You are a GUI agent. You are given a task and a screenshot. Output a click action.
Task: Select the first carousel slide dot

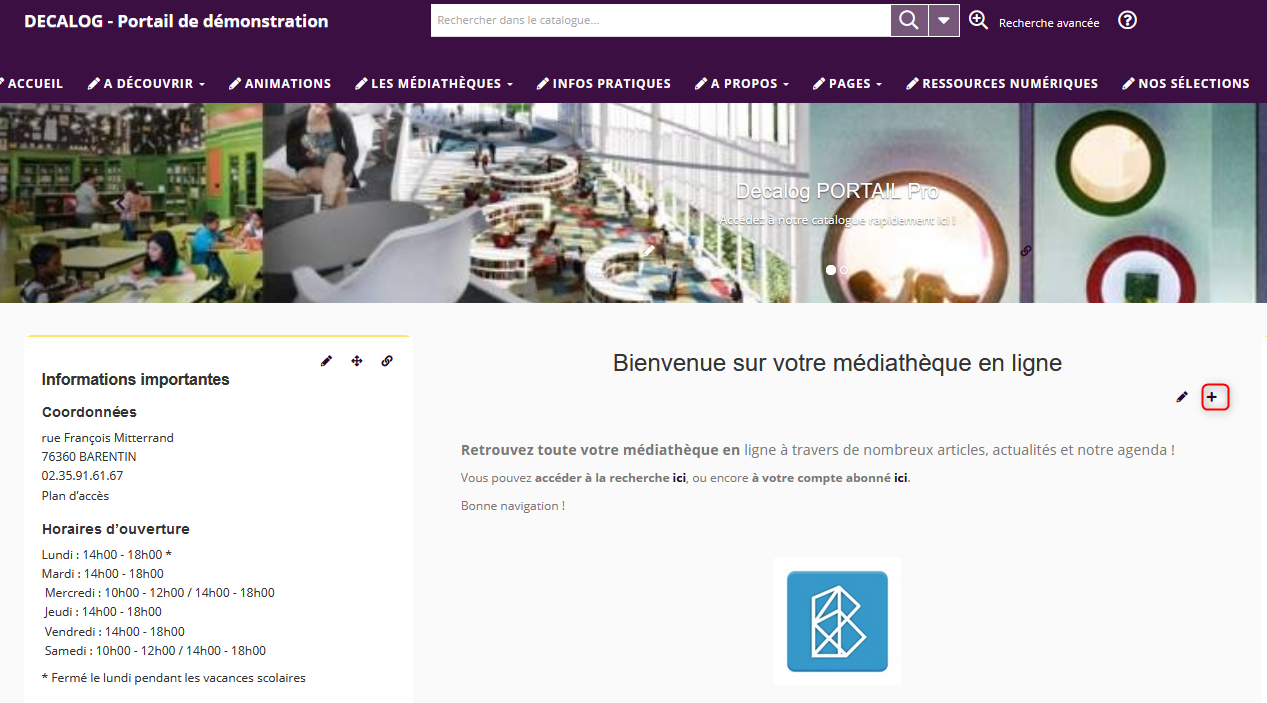coord(830,270)
